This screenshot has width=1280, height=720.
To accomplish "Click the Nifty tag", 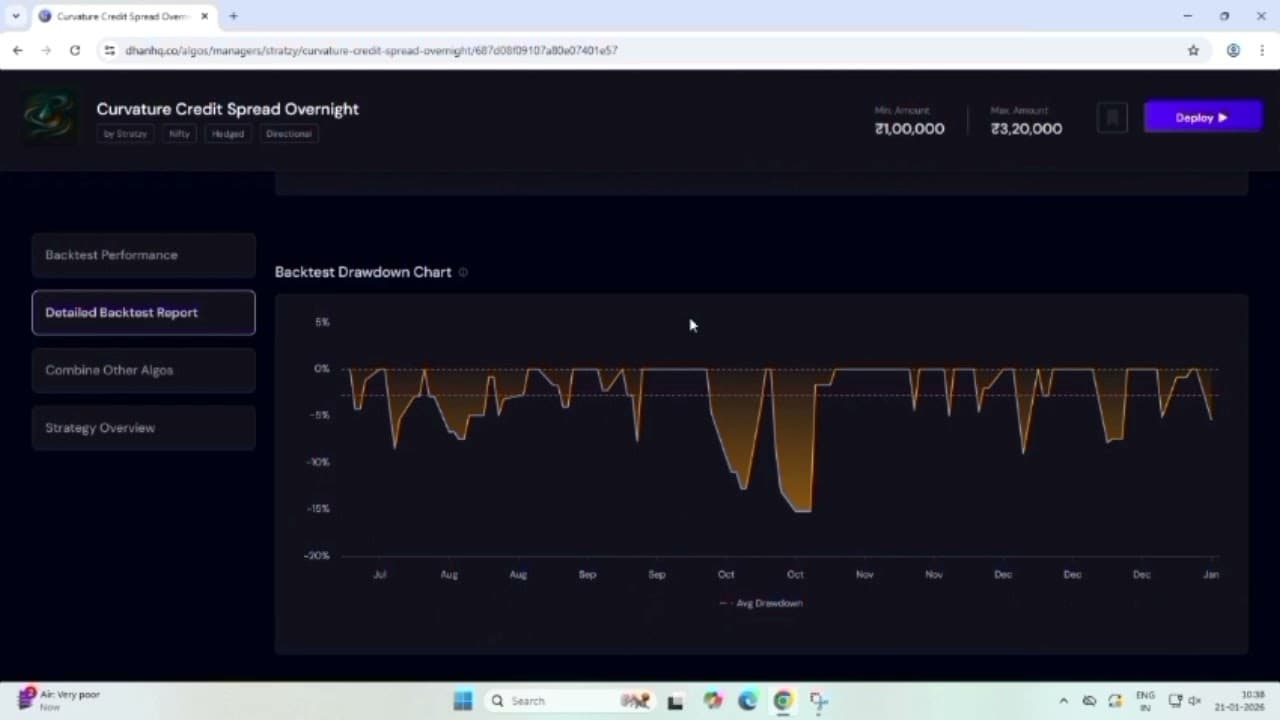I will (x=179, y=134).
